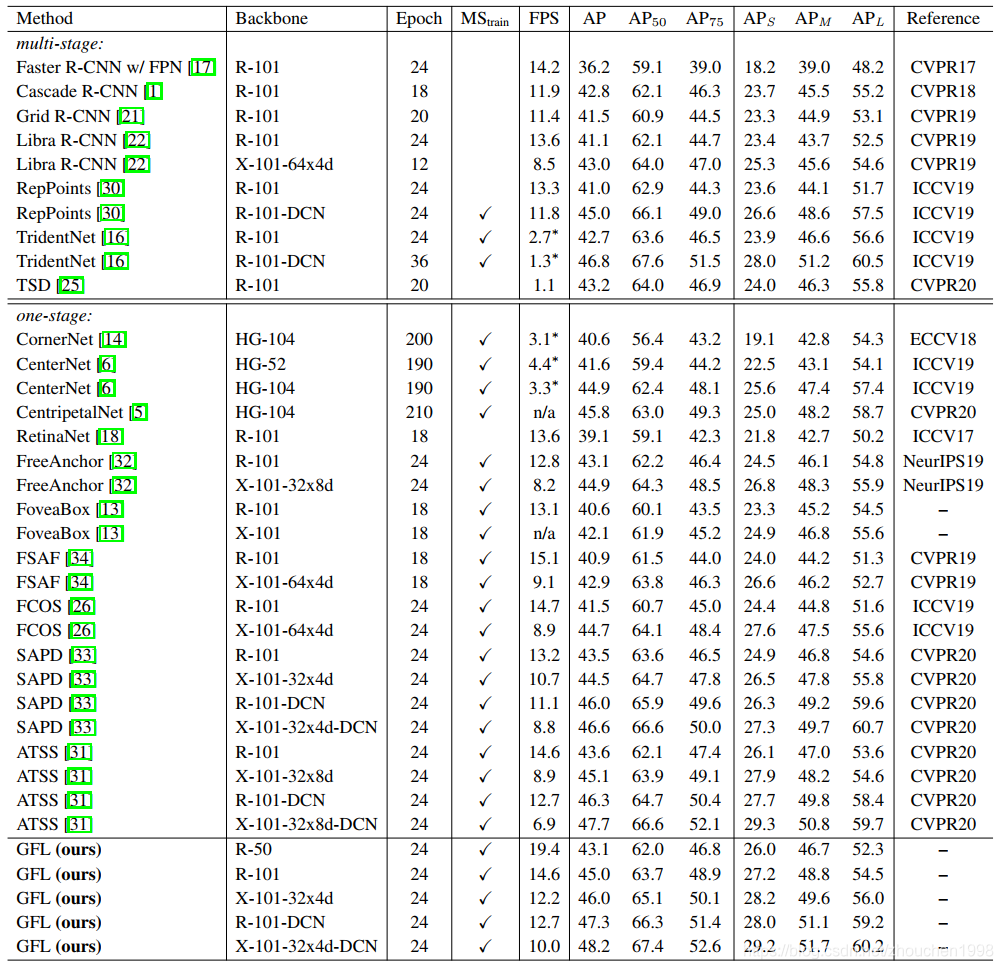Click the AP75 column header
The height and width of the screenshot is (969, 1003).
(x=704, y=19)
